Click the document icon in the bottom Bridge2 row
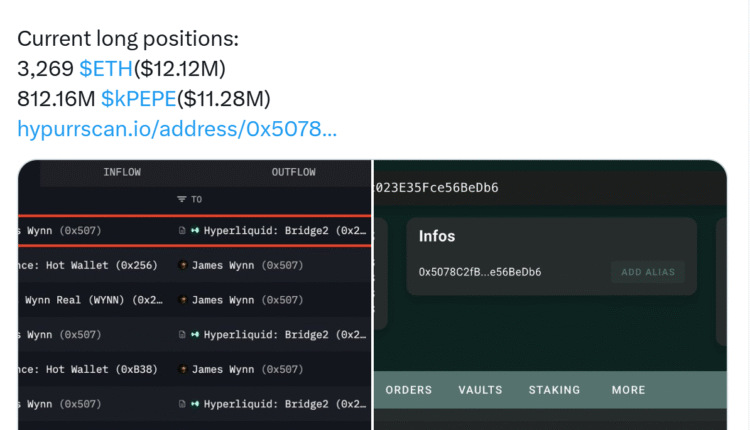This screenshot has height=430, width=750. [181, 404]
